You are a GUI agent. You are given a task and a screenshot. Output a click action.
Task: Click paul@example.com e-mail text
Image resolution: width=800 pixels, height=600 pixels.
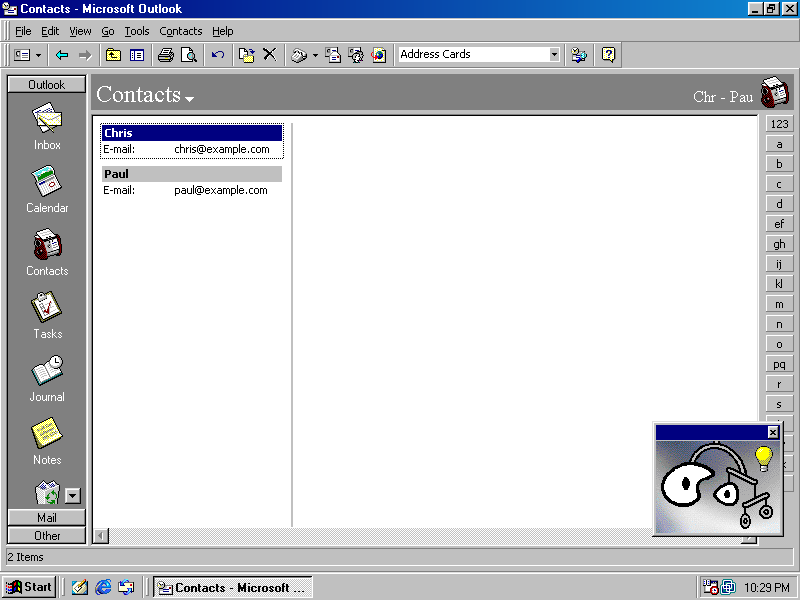point(220,190)
